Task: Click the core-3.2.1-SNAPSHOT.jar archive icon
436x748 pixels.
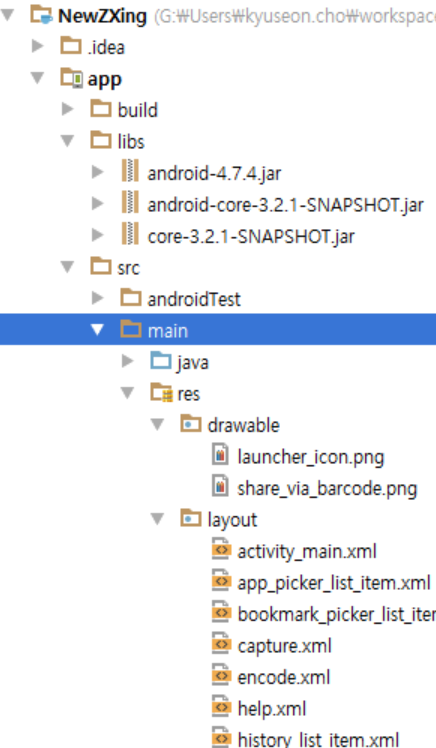Action: pos(130,234)
